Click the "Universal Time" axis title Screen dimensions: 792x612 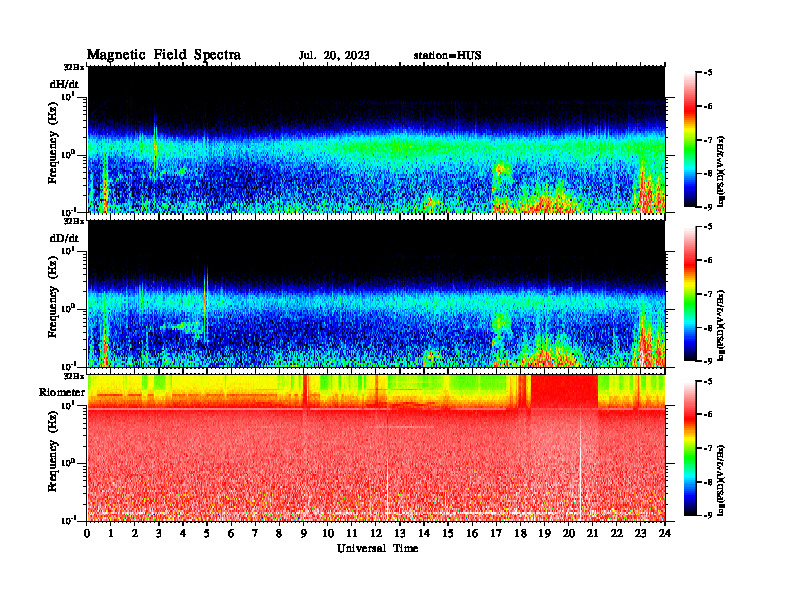378,548
